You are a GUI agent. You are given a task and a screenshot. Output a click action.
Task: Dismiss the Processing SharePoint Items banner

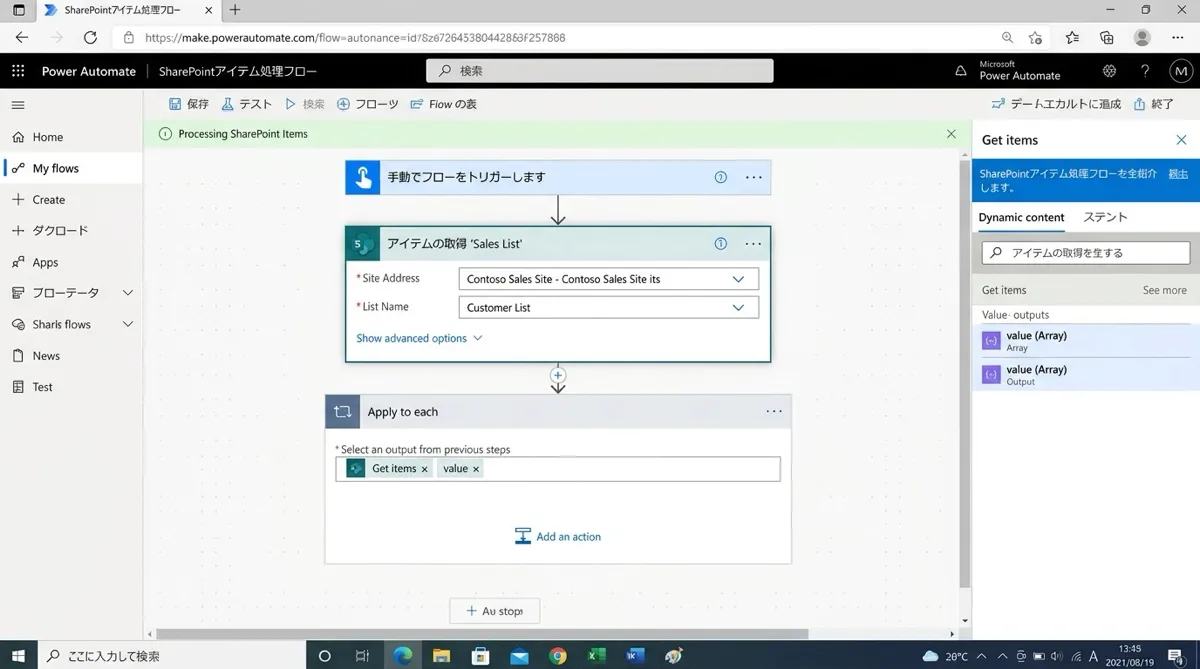[x=951, y=133]
